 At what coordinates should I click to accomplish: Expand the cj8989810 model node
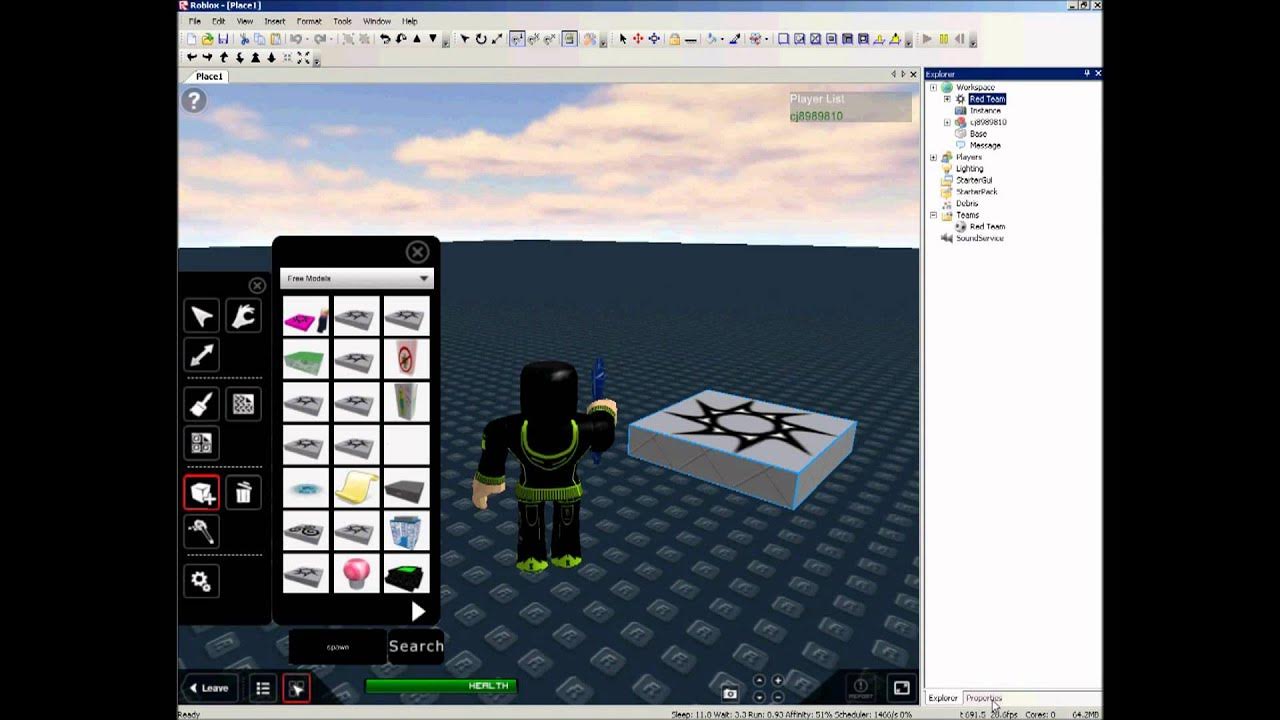coord(947,122)
